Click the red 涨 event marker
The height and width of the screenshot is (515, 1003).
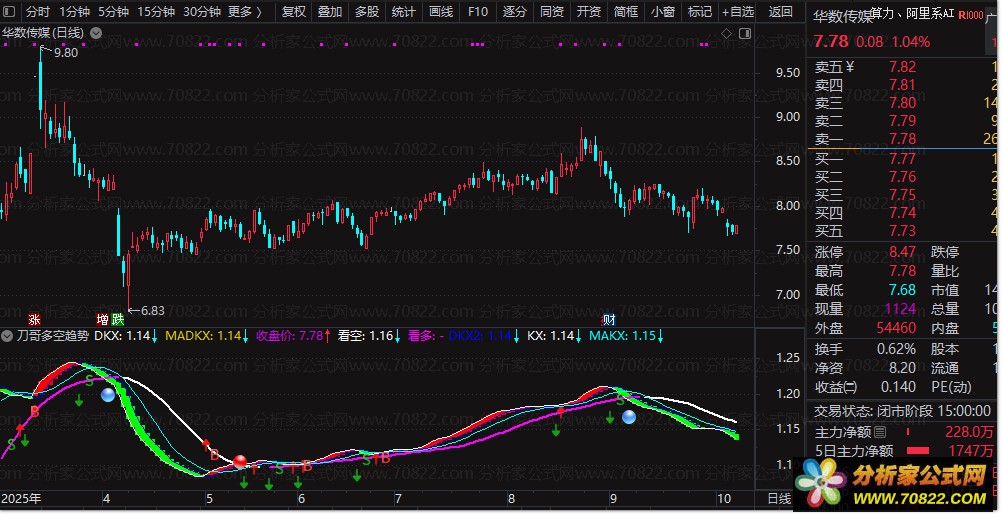[x=34, y=320]
